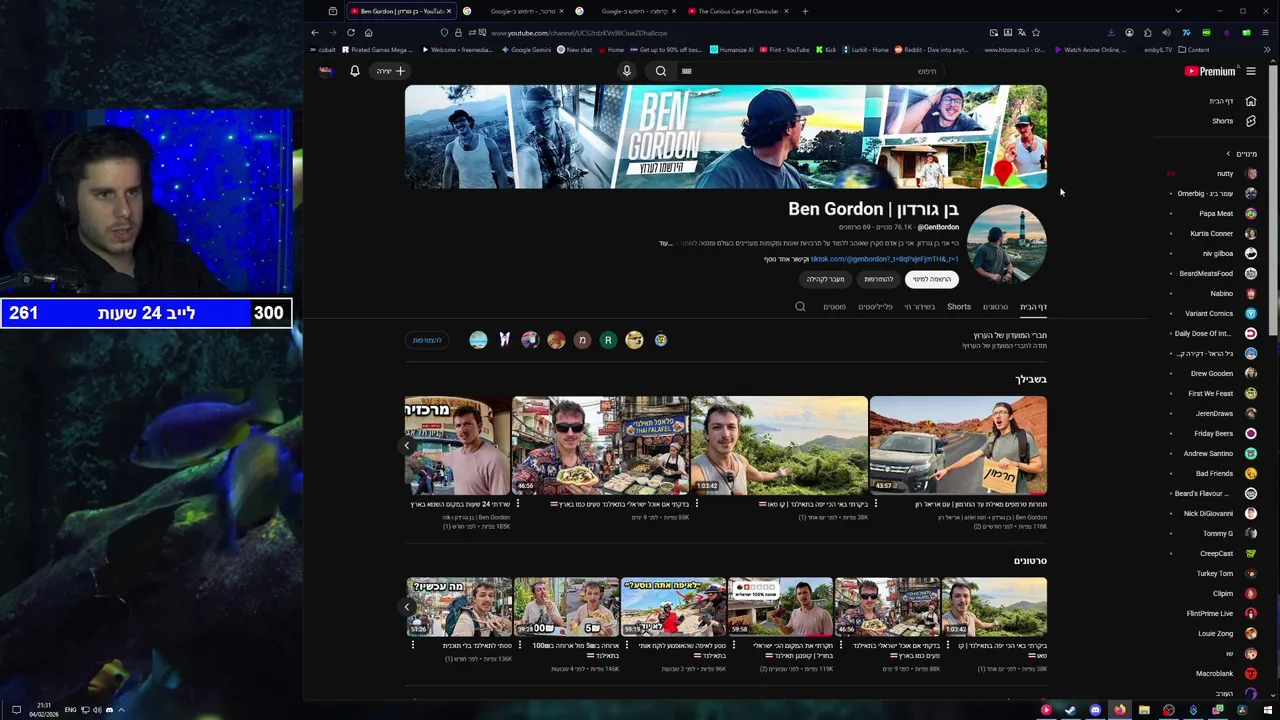Bookmark this page star icon
Screen dimensions: 1280x720
1036,33
